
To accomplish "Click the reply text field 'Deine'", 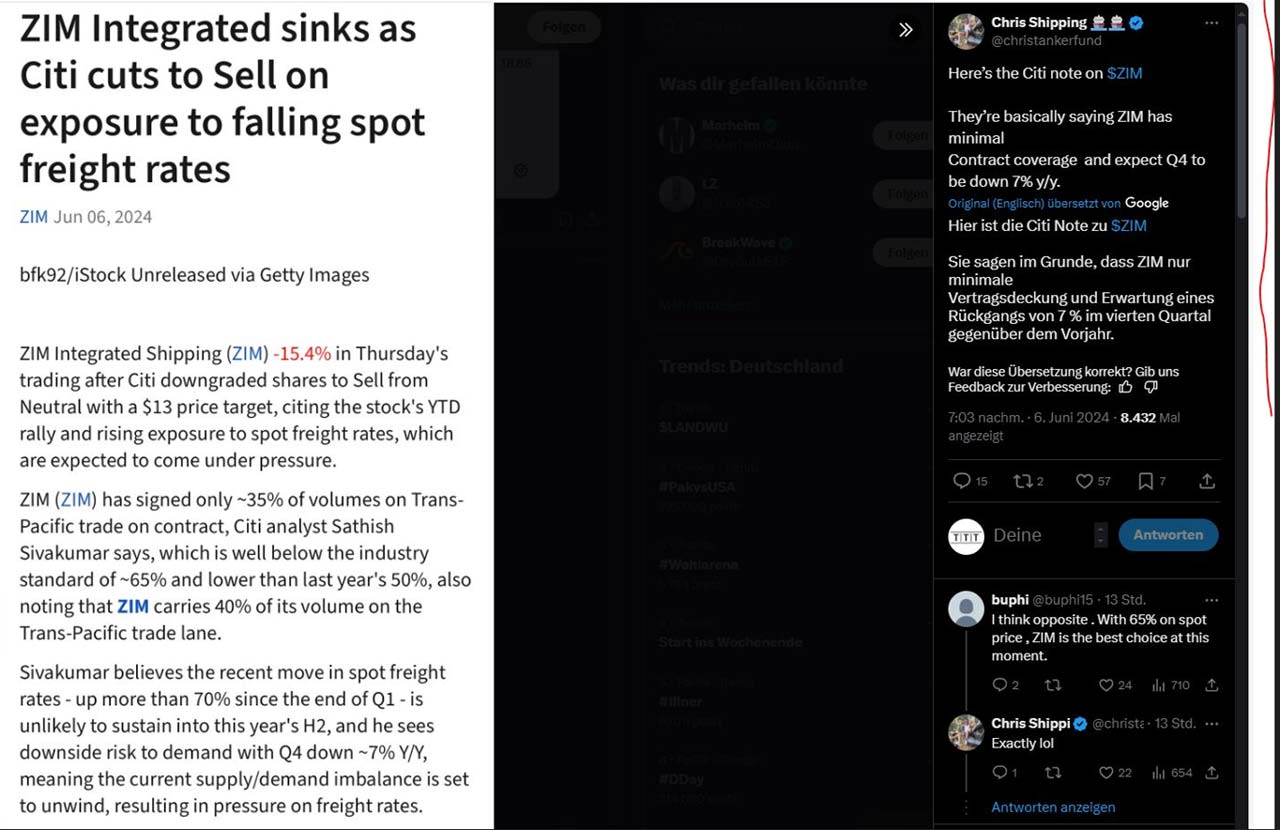I will [1038, 535].
